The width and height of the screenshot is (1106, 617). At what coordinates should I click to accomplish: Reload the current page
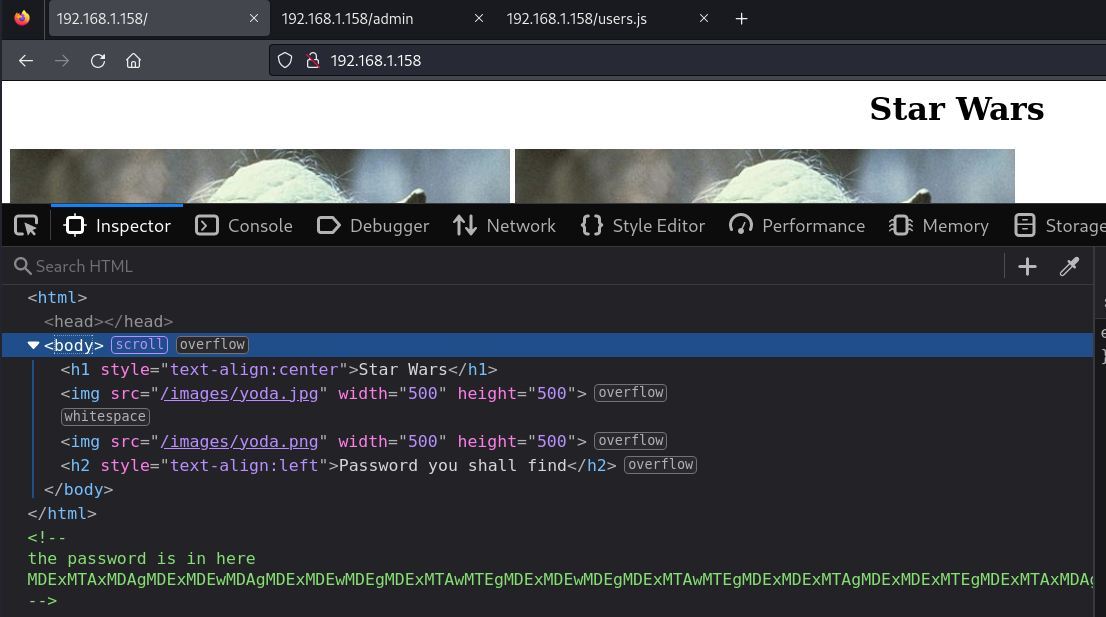tap(98, 61)
